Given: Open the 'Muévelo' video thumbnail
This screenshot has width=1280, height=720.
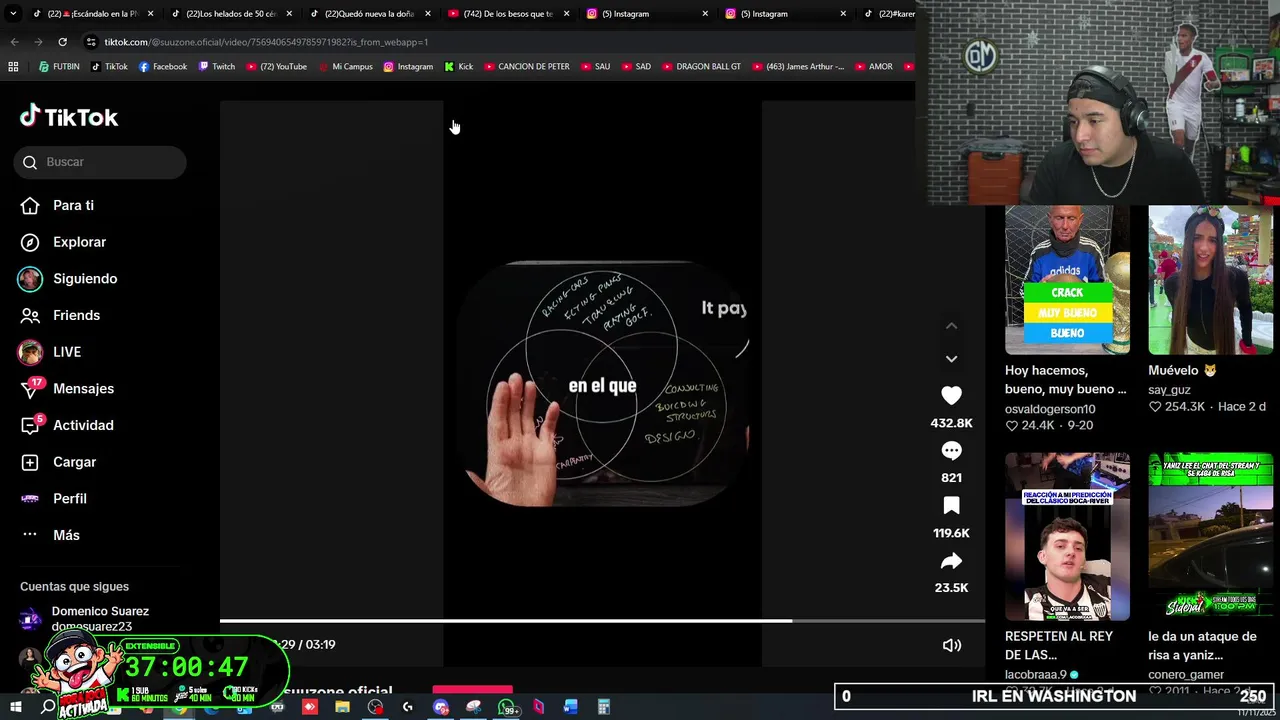Looking at the screenshot, I should 1210,280.
